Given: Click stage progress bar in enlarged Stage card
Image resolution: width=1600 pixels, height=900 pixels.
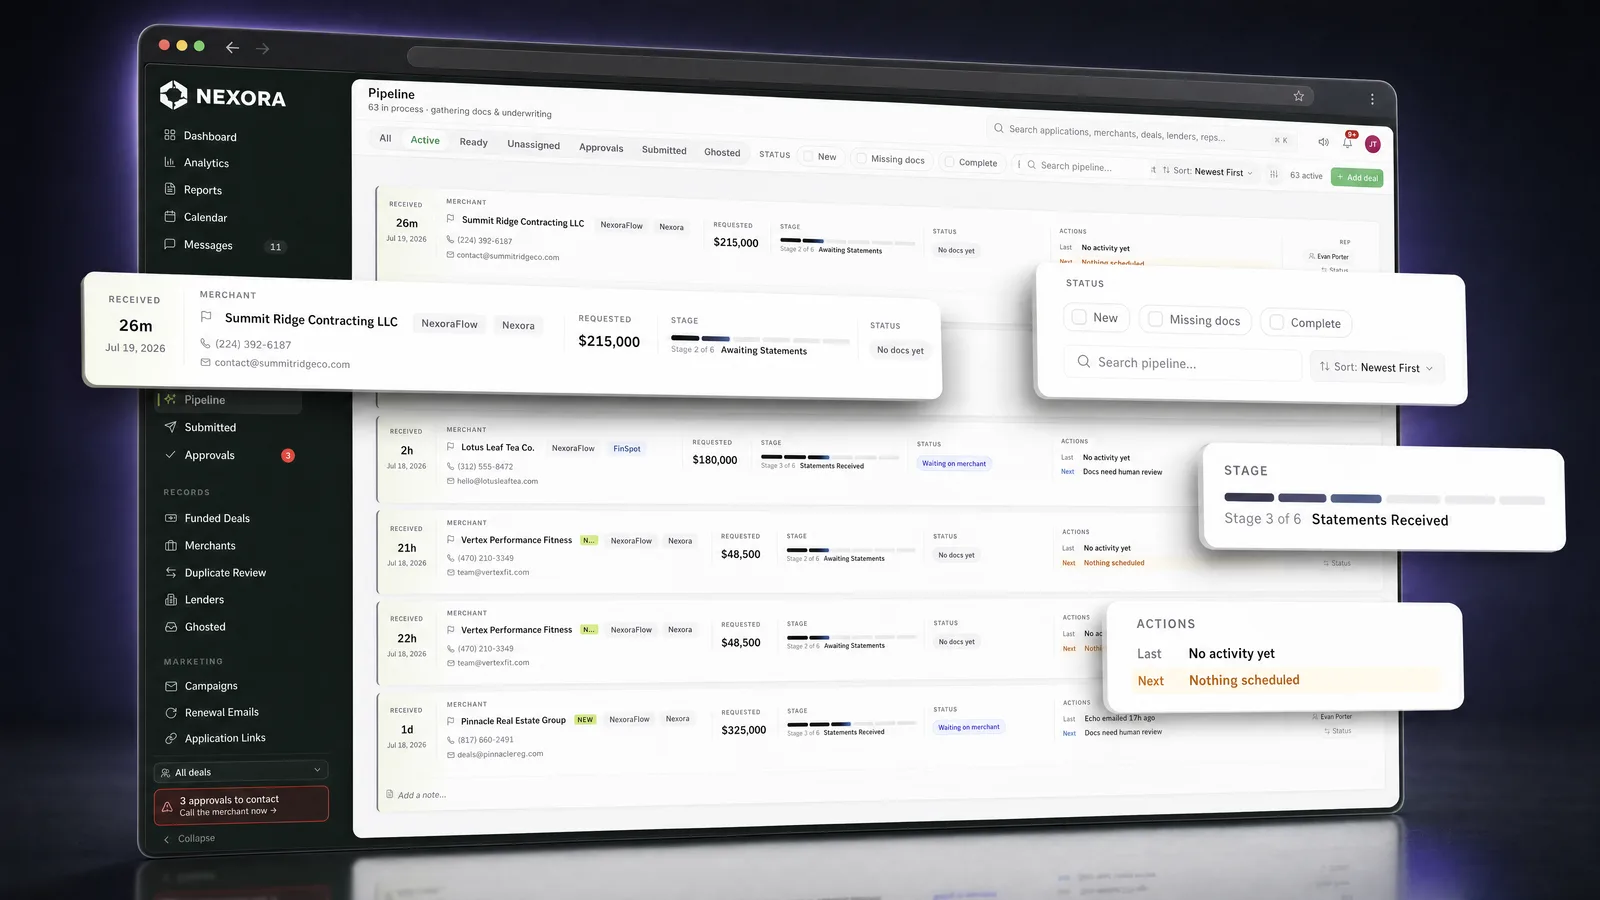Looking at the screenshot, I should click(x=1384, y=498).
